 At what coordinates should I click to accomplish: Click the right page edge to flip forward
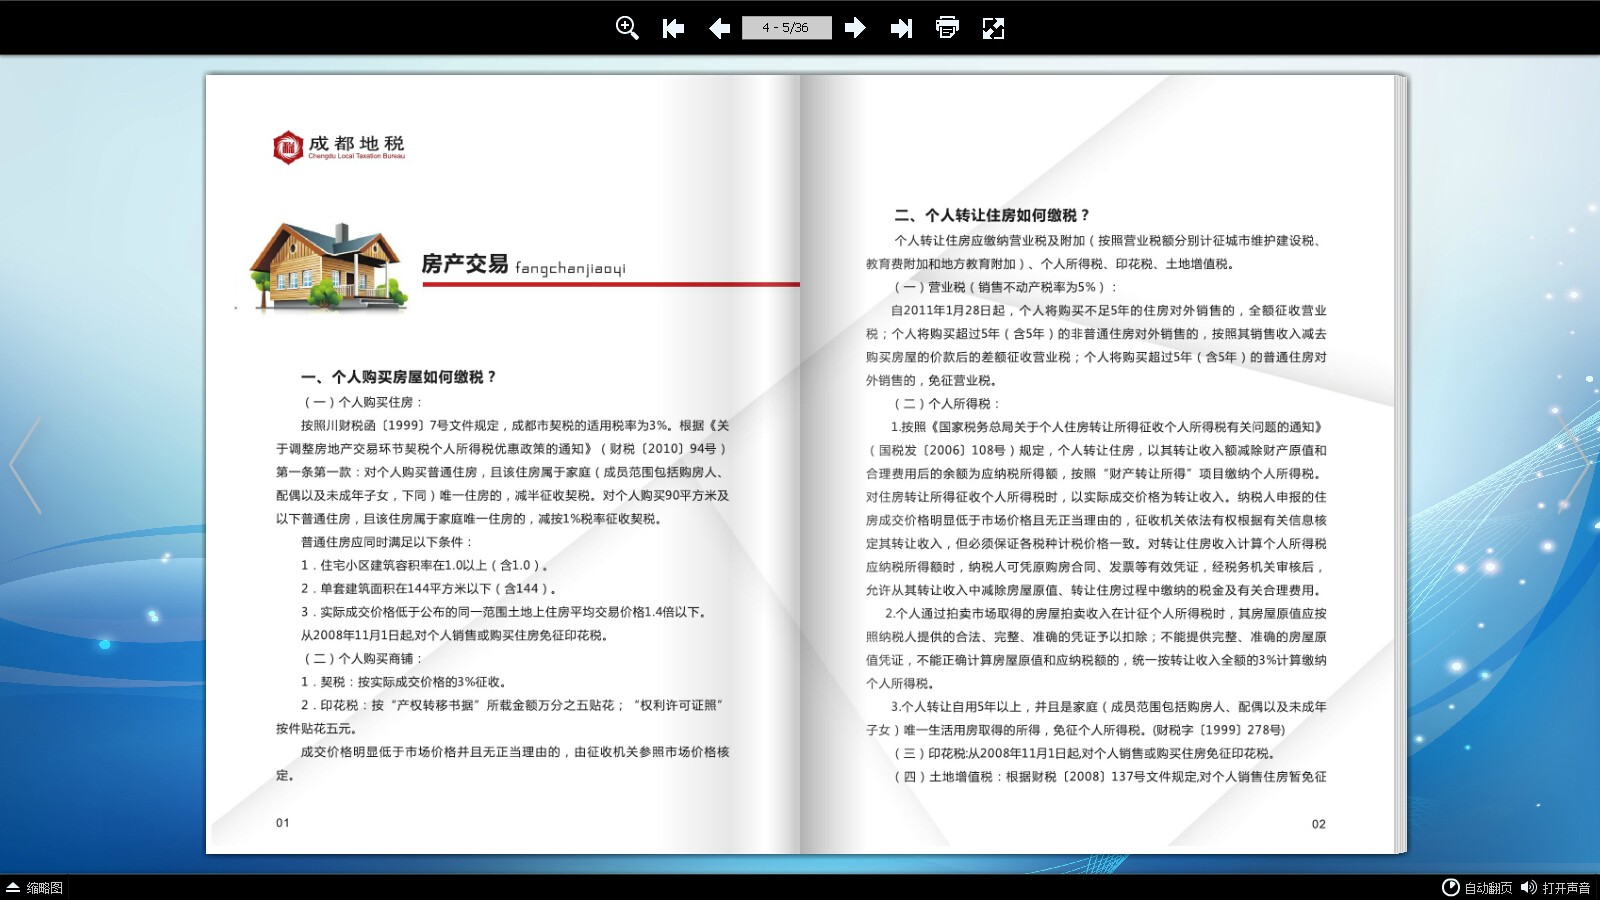click(1402, 465)
